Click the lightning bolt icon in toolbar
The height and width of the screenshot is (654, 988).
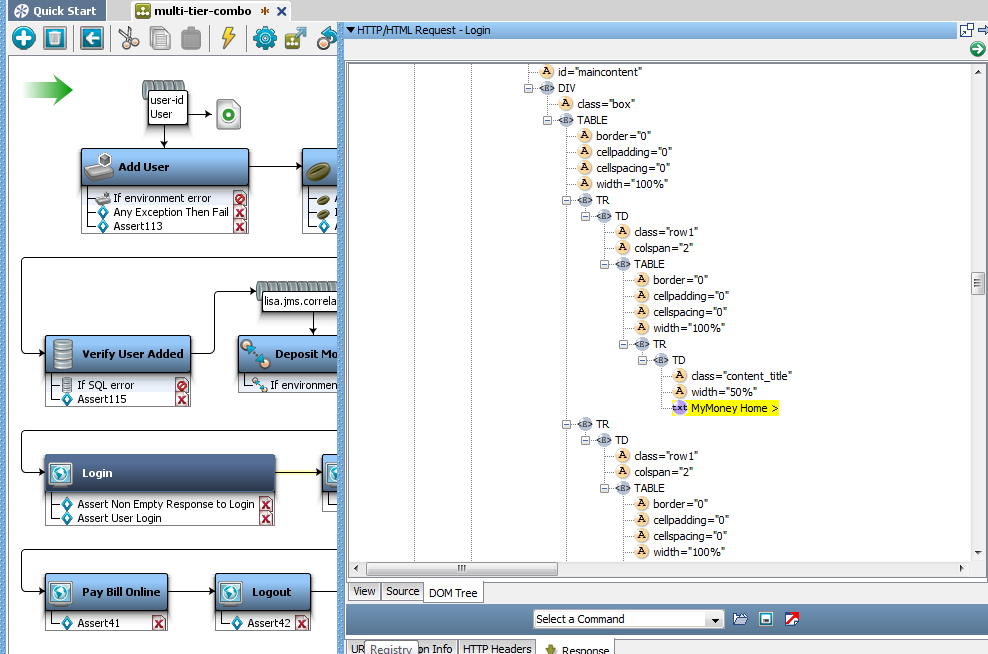(228, 38)
